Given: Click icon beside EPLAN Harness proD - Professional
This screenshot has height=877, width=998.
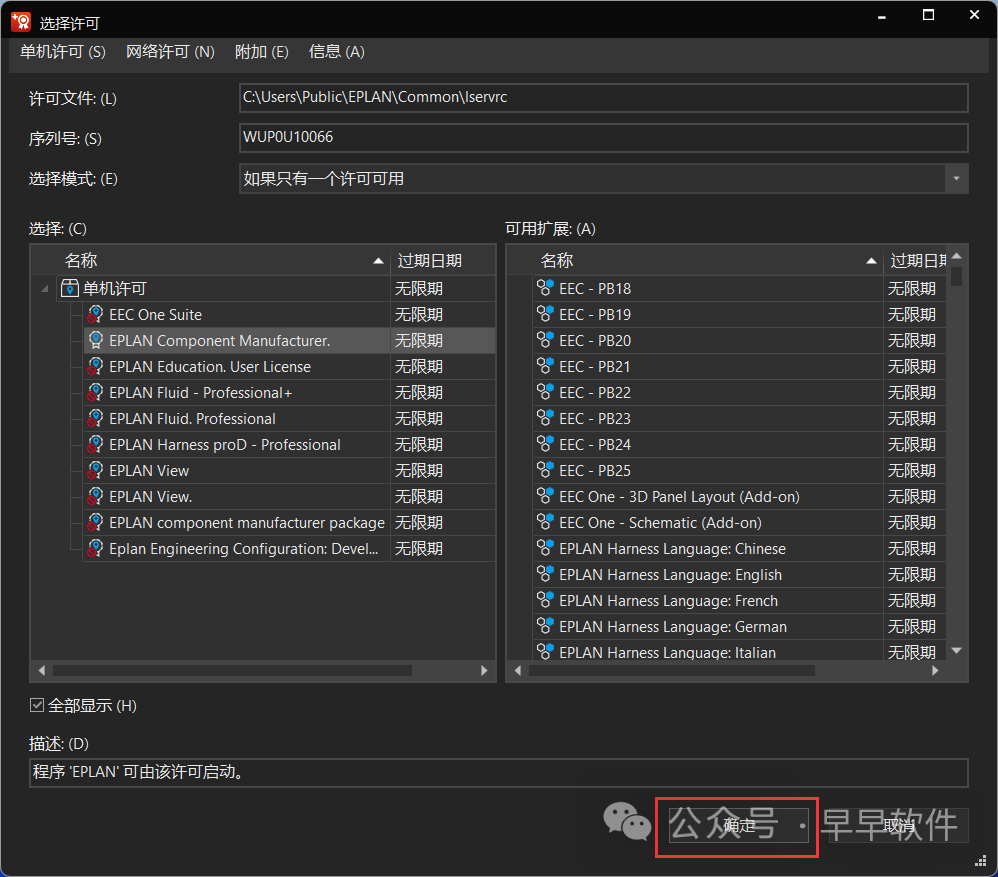Looking at the screenshot, I should [x=96, y=445].
